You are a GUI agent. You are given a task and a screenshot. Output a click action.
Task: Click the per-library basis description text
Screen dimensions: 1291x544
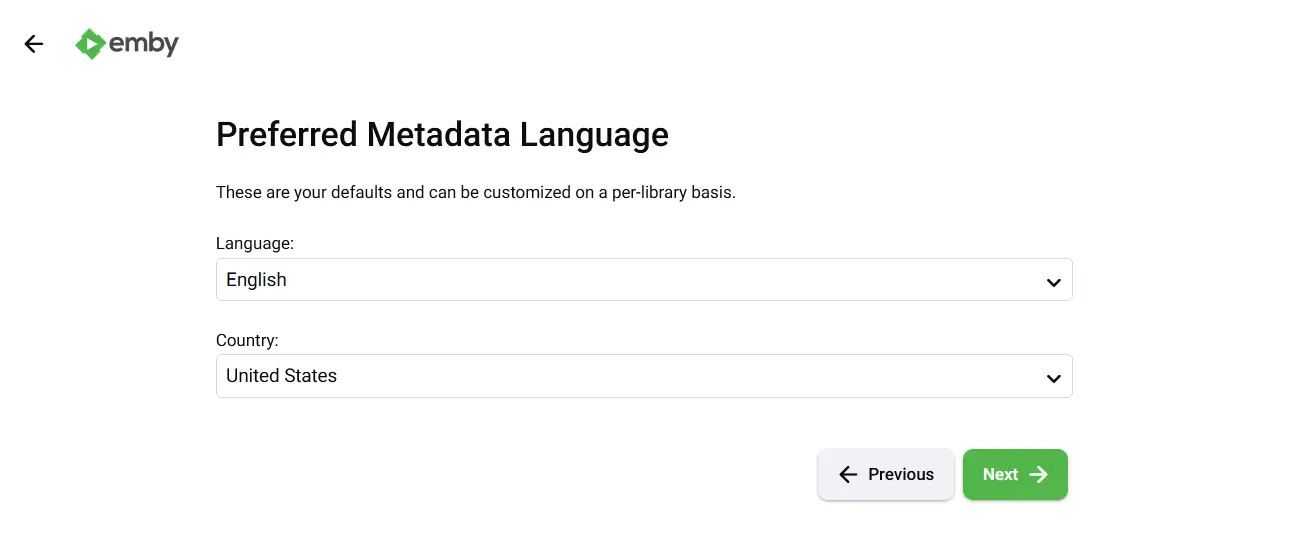point(476,192)
